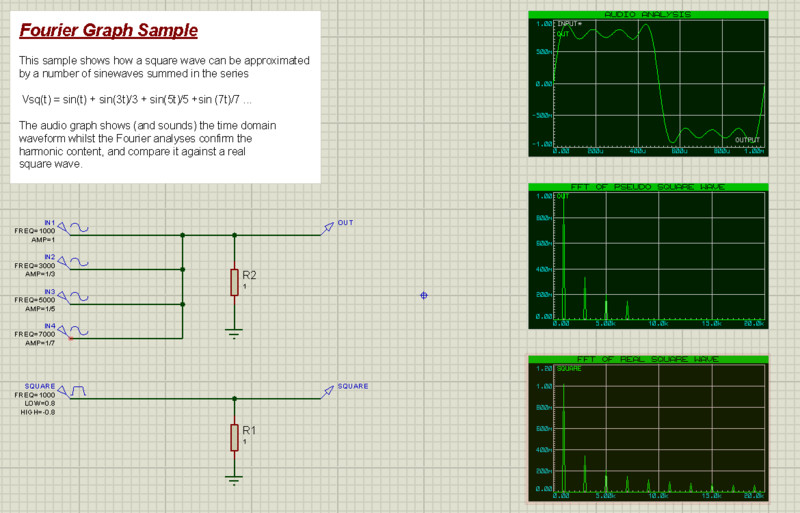The height and width of the screenshot is (513, 800).
Task: Click the SQUARE pulse generator symbol
Action: pos(78,392)
